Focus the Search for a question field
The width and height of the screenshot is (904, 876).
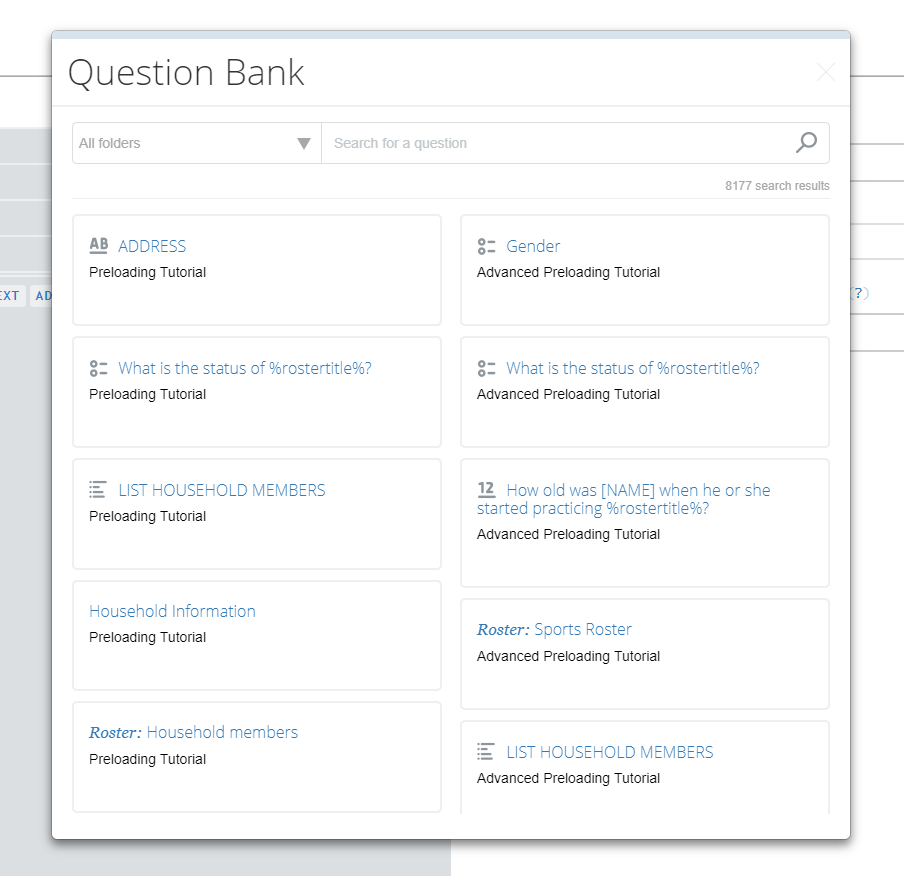click(x=555, y=143)
